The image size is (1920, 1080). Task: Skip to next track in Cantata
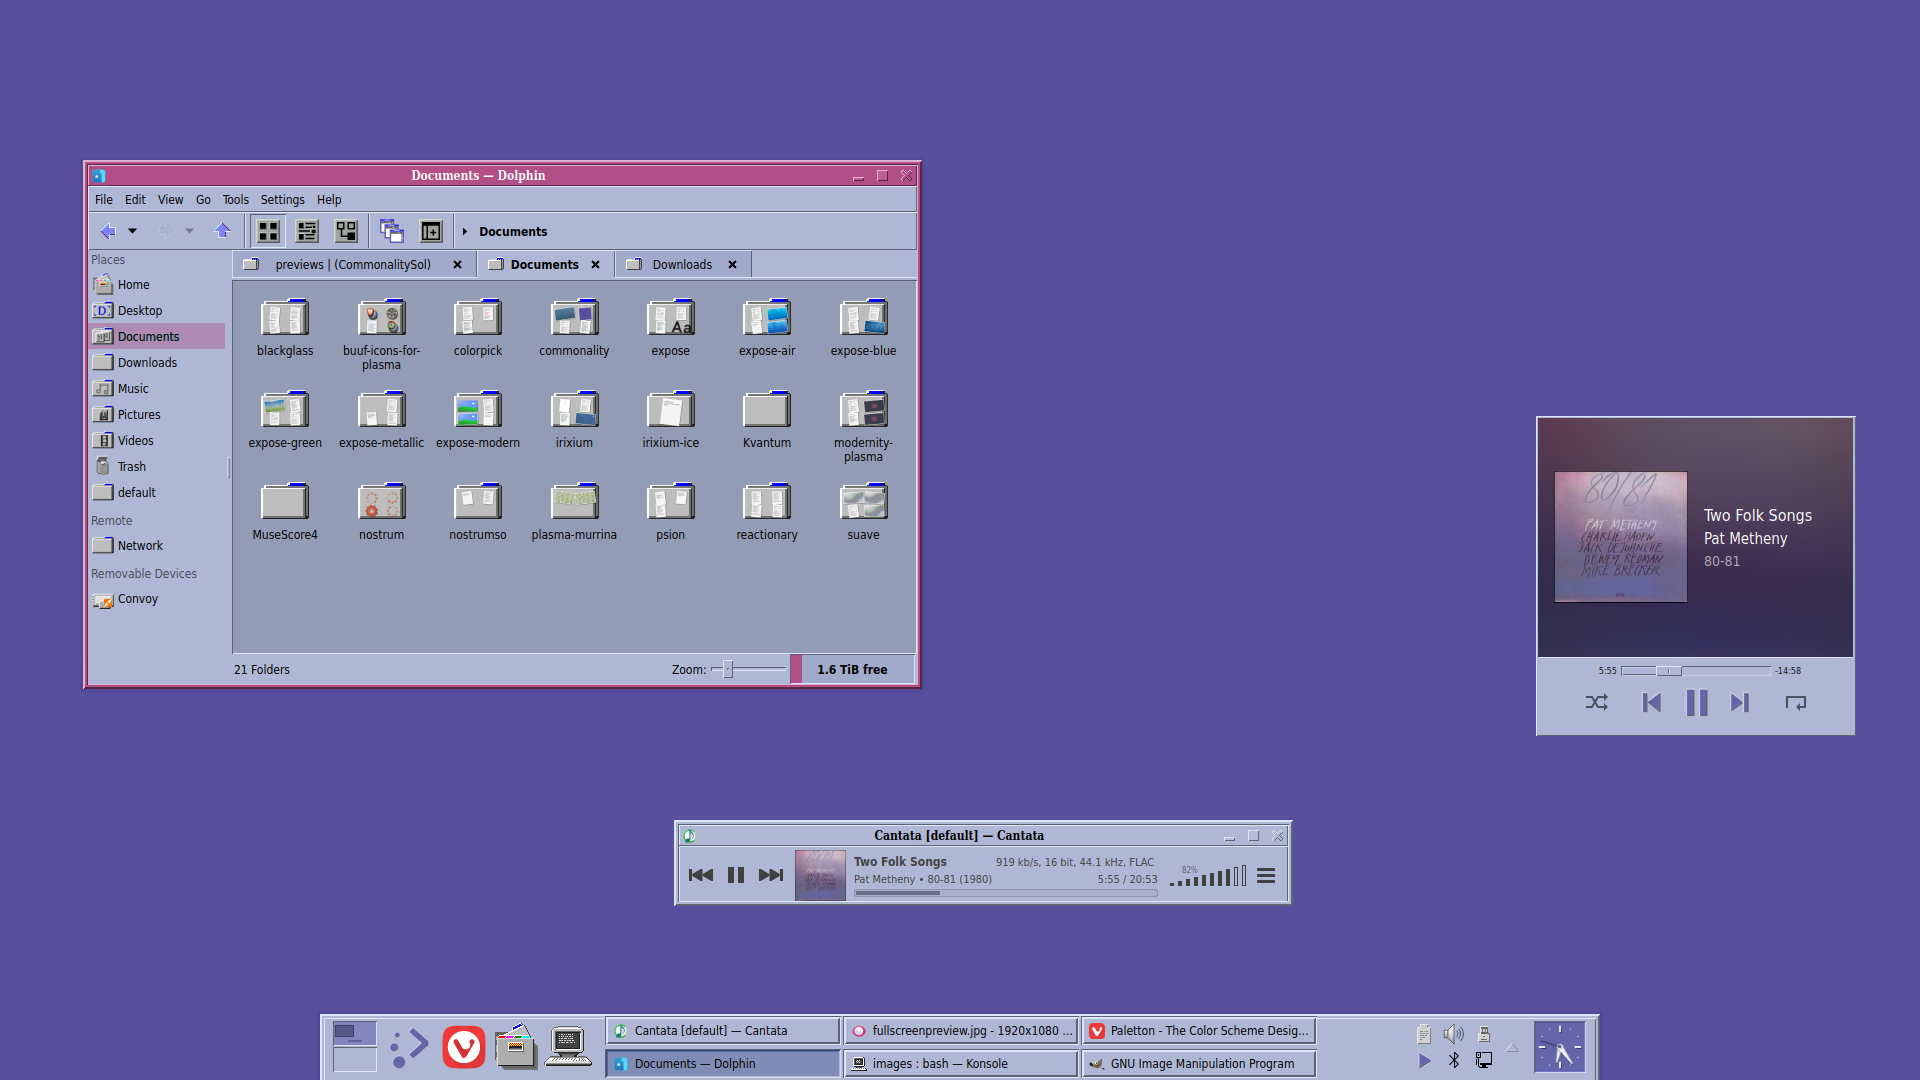770,875
